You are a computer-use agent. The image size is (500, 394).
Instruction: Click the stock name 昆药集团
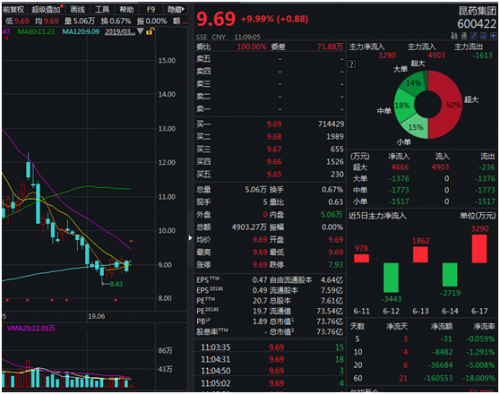[477, 11]
